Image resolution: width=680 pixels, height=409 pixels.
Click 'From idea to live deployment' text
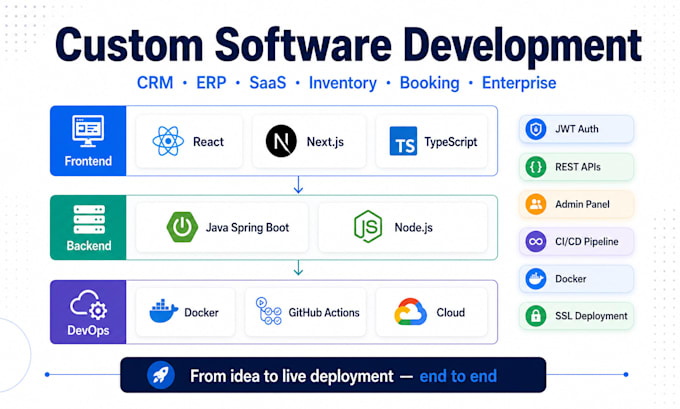[292, 376]
